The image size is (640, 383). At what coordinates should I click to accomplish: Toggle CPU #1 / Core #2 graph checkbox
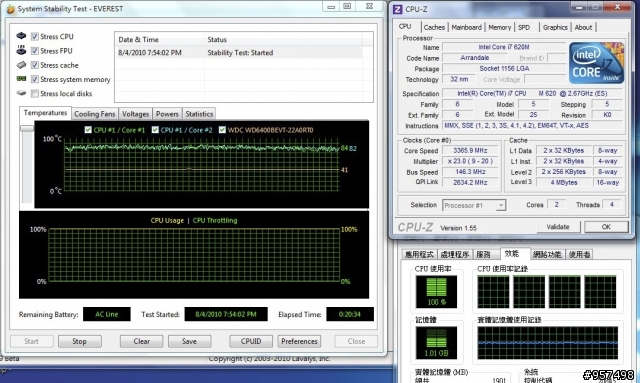(x=155, y=130)
